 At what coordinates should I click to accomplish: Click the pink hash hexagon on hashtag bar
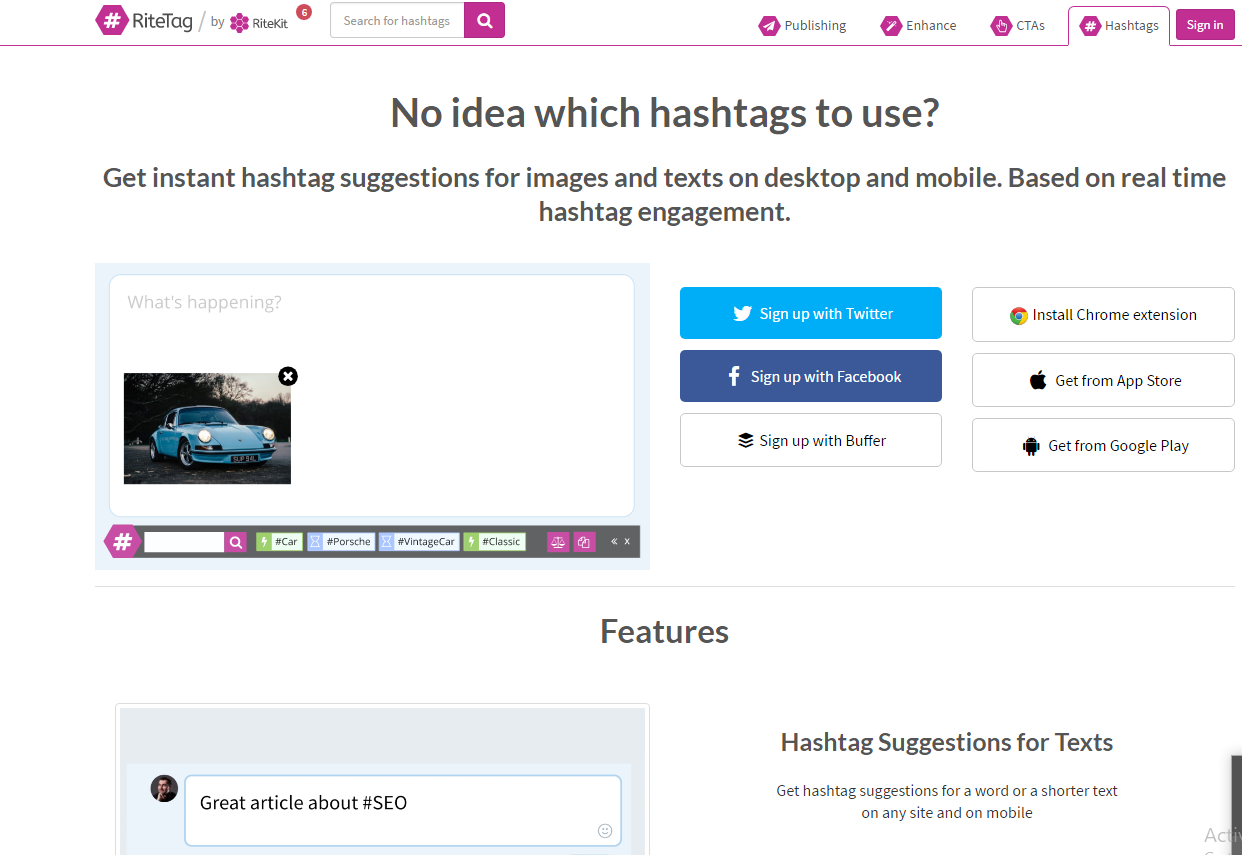(x=122, y=542)
